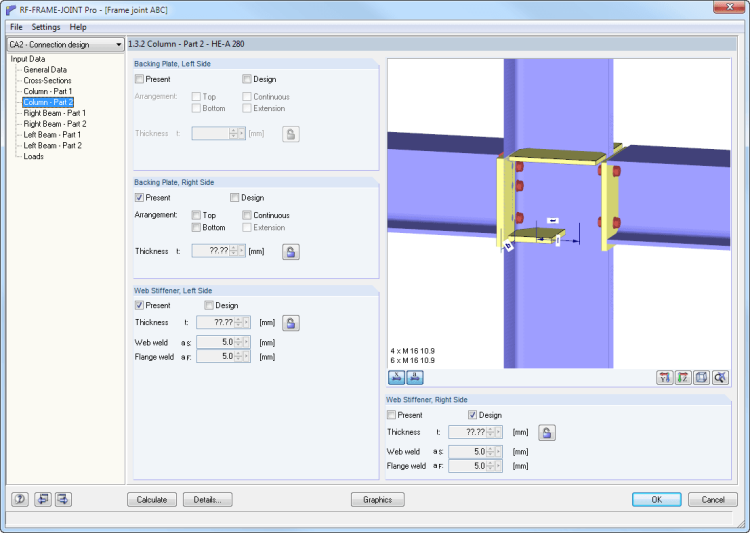This screenshot has width=750, height=533.
Task: Select Right Beam - Part 1 in tree
Action: [x=54, y=113]
